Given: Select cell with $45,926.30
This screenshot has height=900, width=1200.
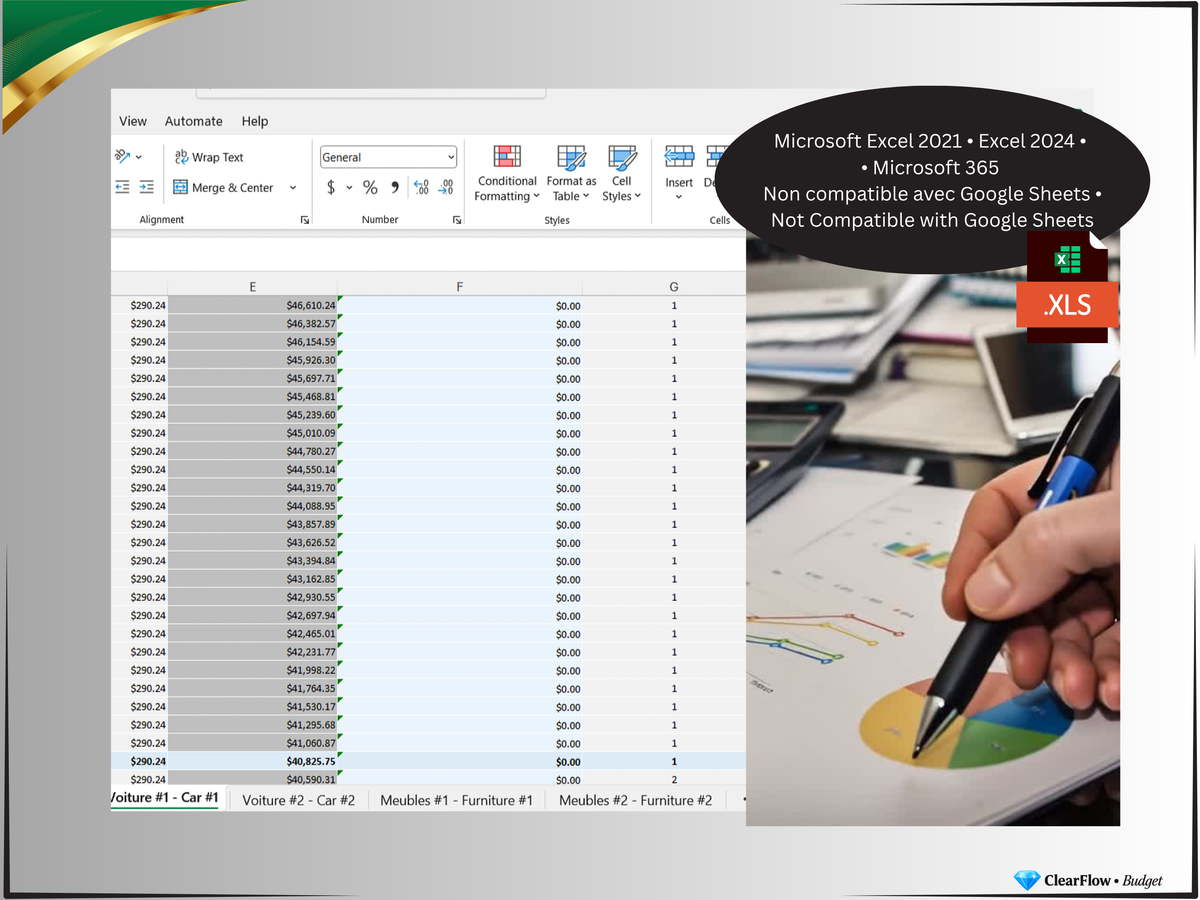Looking at the screenshot, I should pyautogui.click(x=253, y=360).
